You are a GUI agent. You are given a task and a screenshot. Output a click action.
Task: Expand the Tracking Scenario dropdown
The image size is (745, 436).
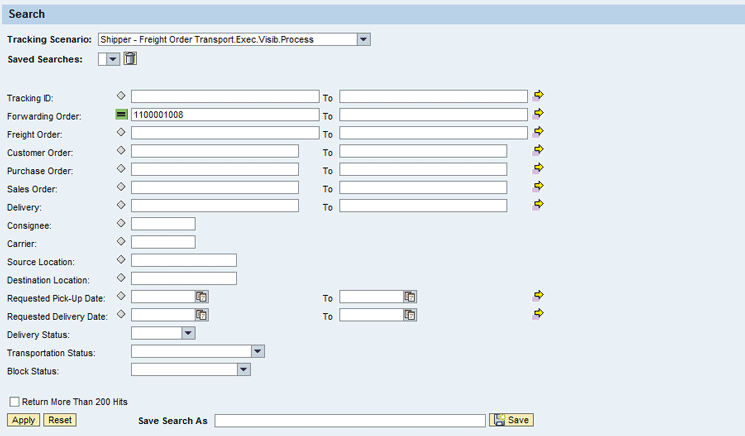coord(363,39)
